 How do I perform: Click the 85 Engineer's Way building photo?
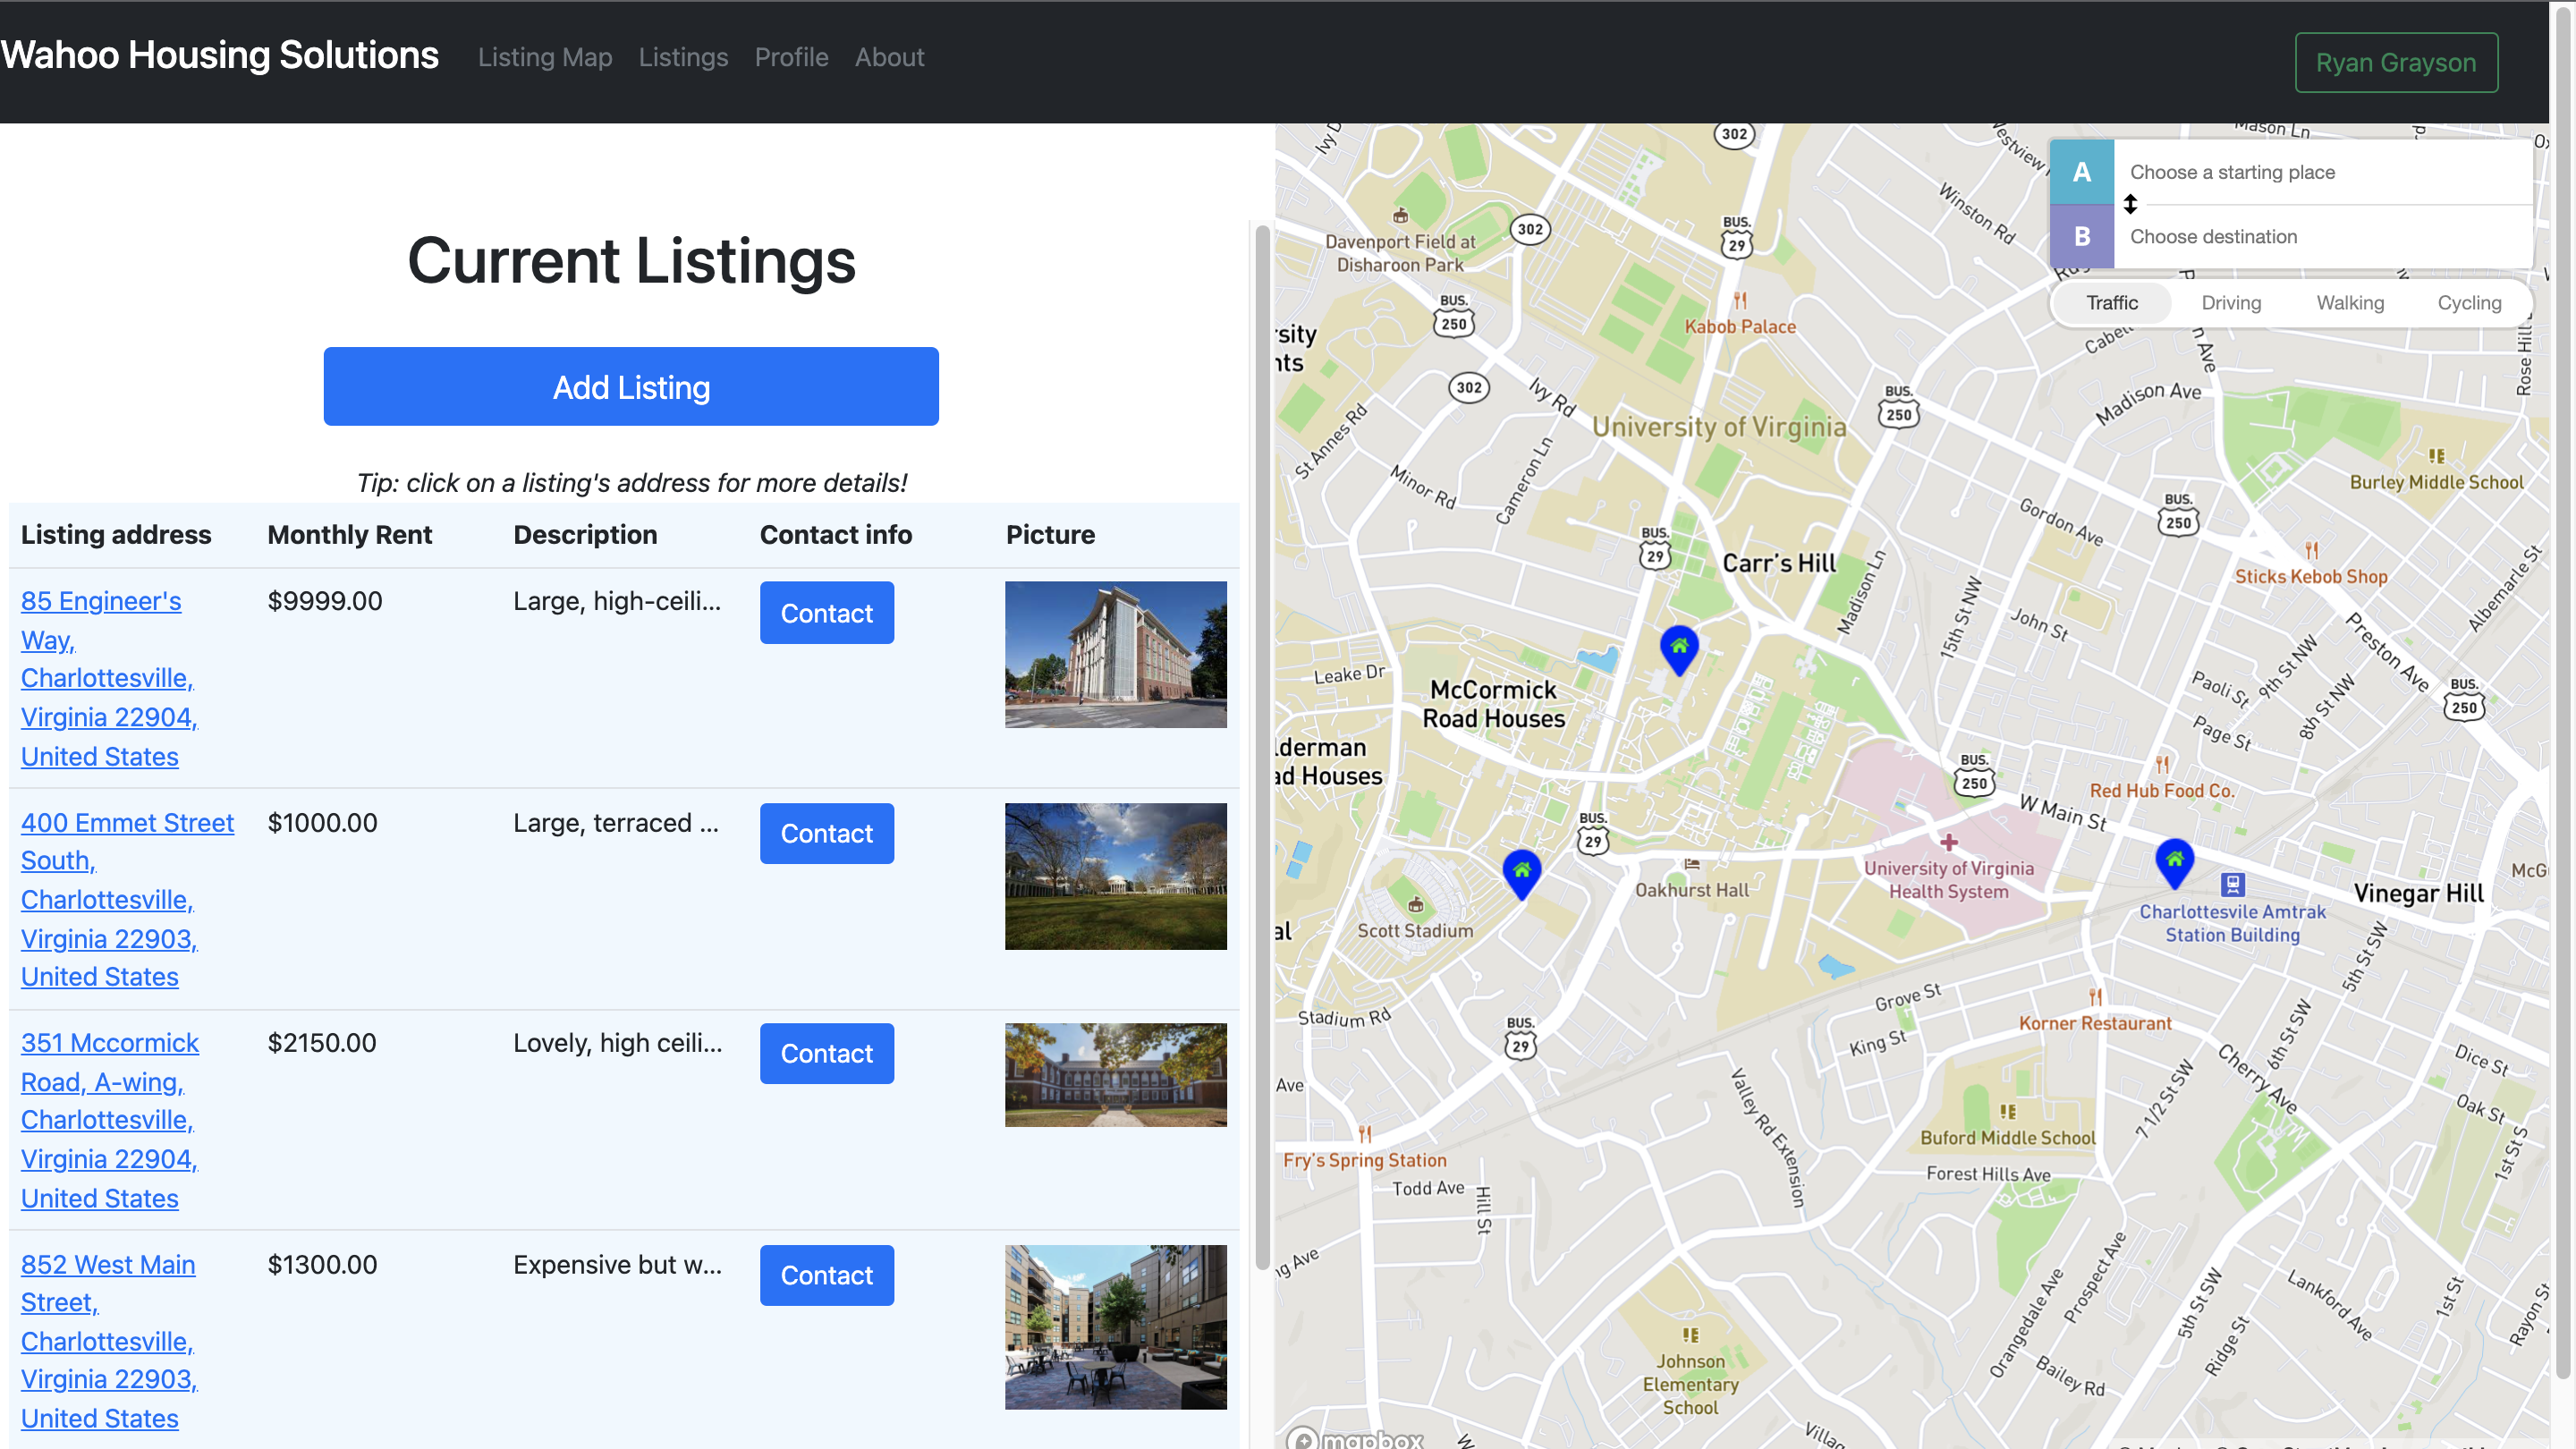tap(1116, 655)
